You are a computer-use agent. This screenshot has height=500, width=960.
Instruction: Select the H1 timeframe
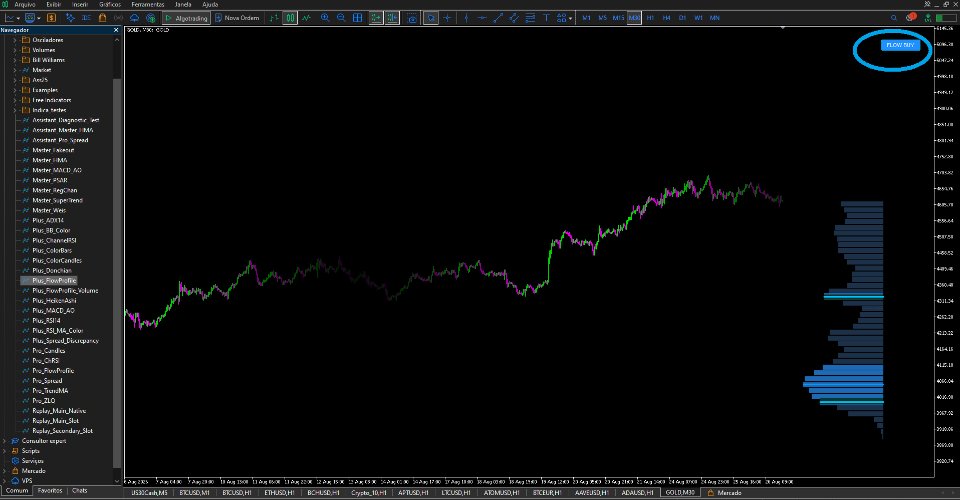[x=650, y=18]
